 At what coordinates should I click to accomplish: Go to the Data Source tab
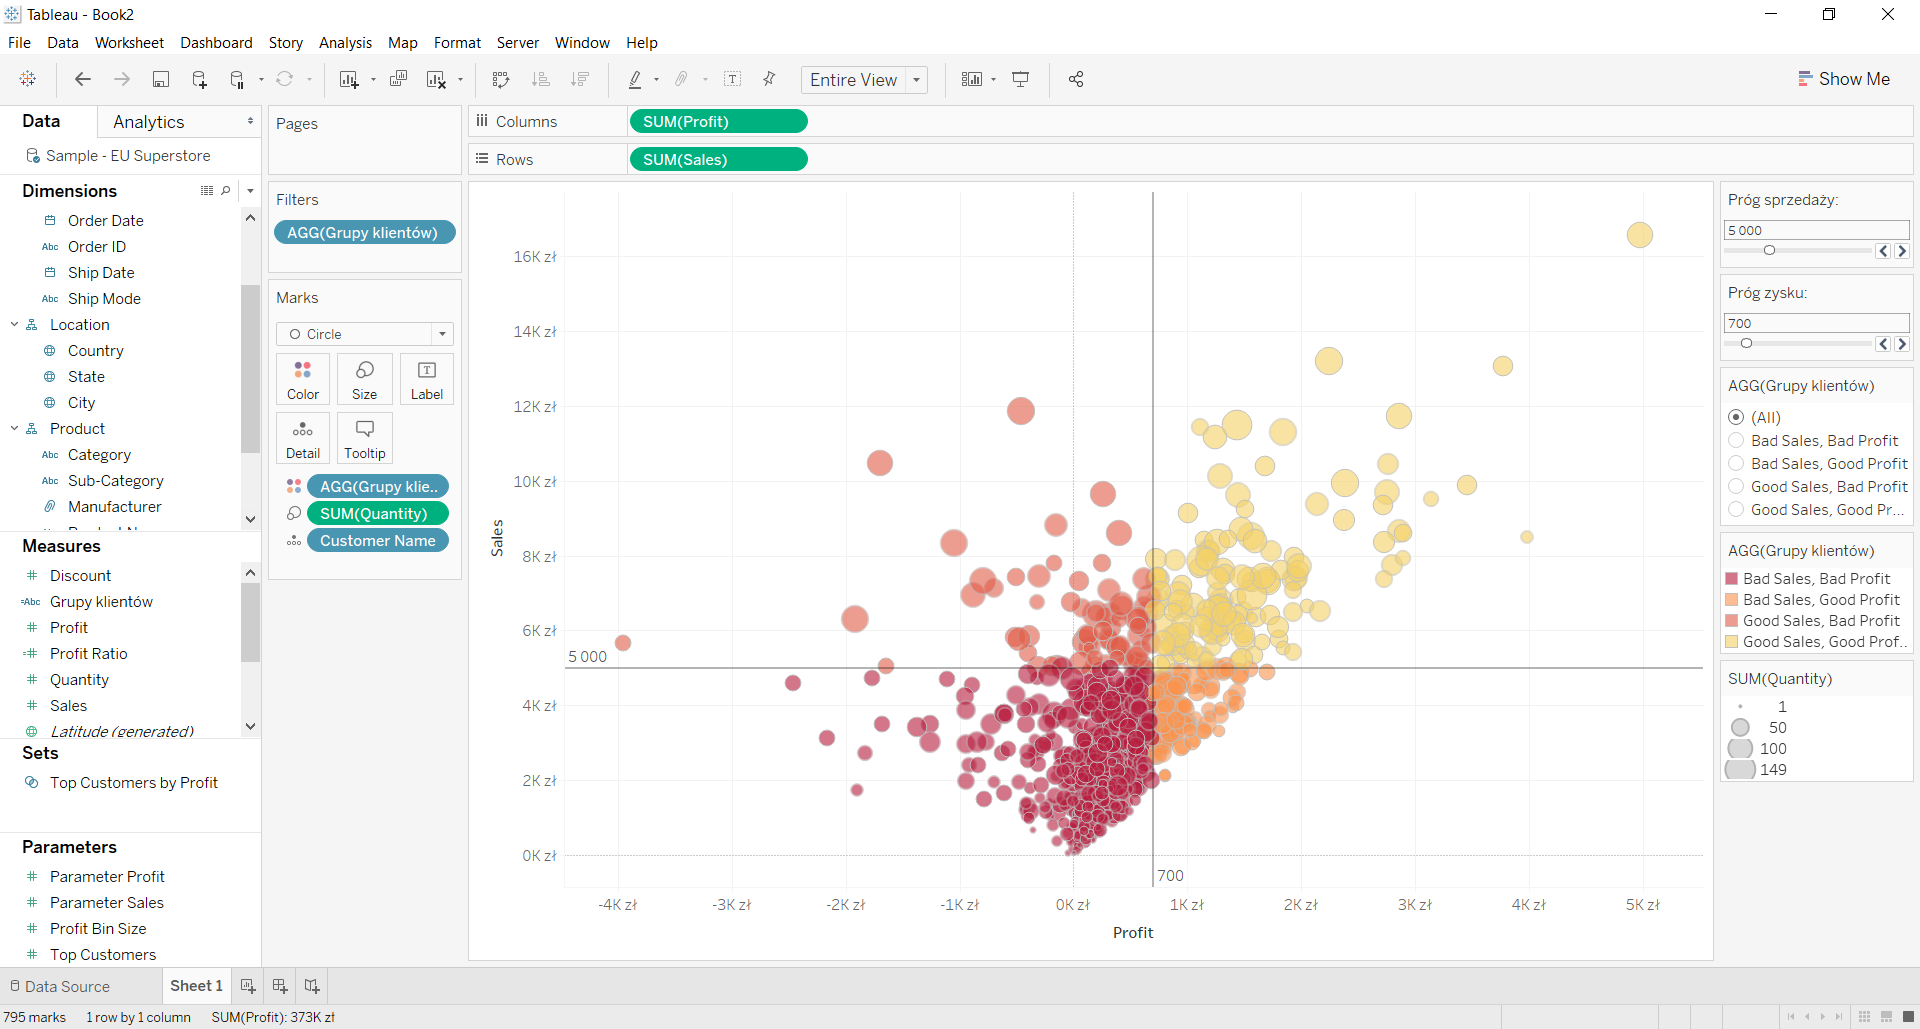(60, 986)
